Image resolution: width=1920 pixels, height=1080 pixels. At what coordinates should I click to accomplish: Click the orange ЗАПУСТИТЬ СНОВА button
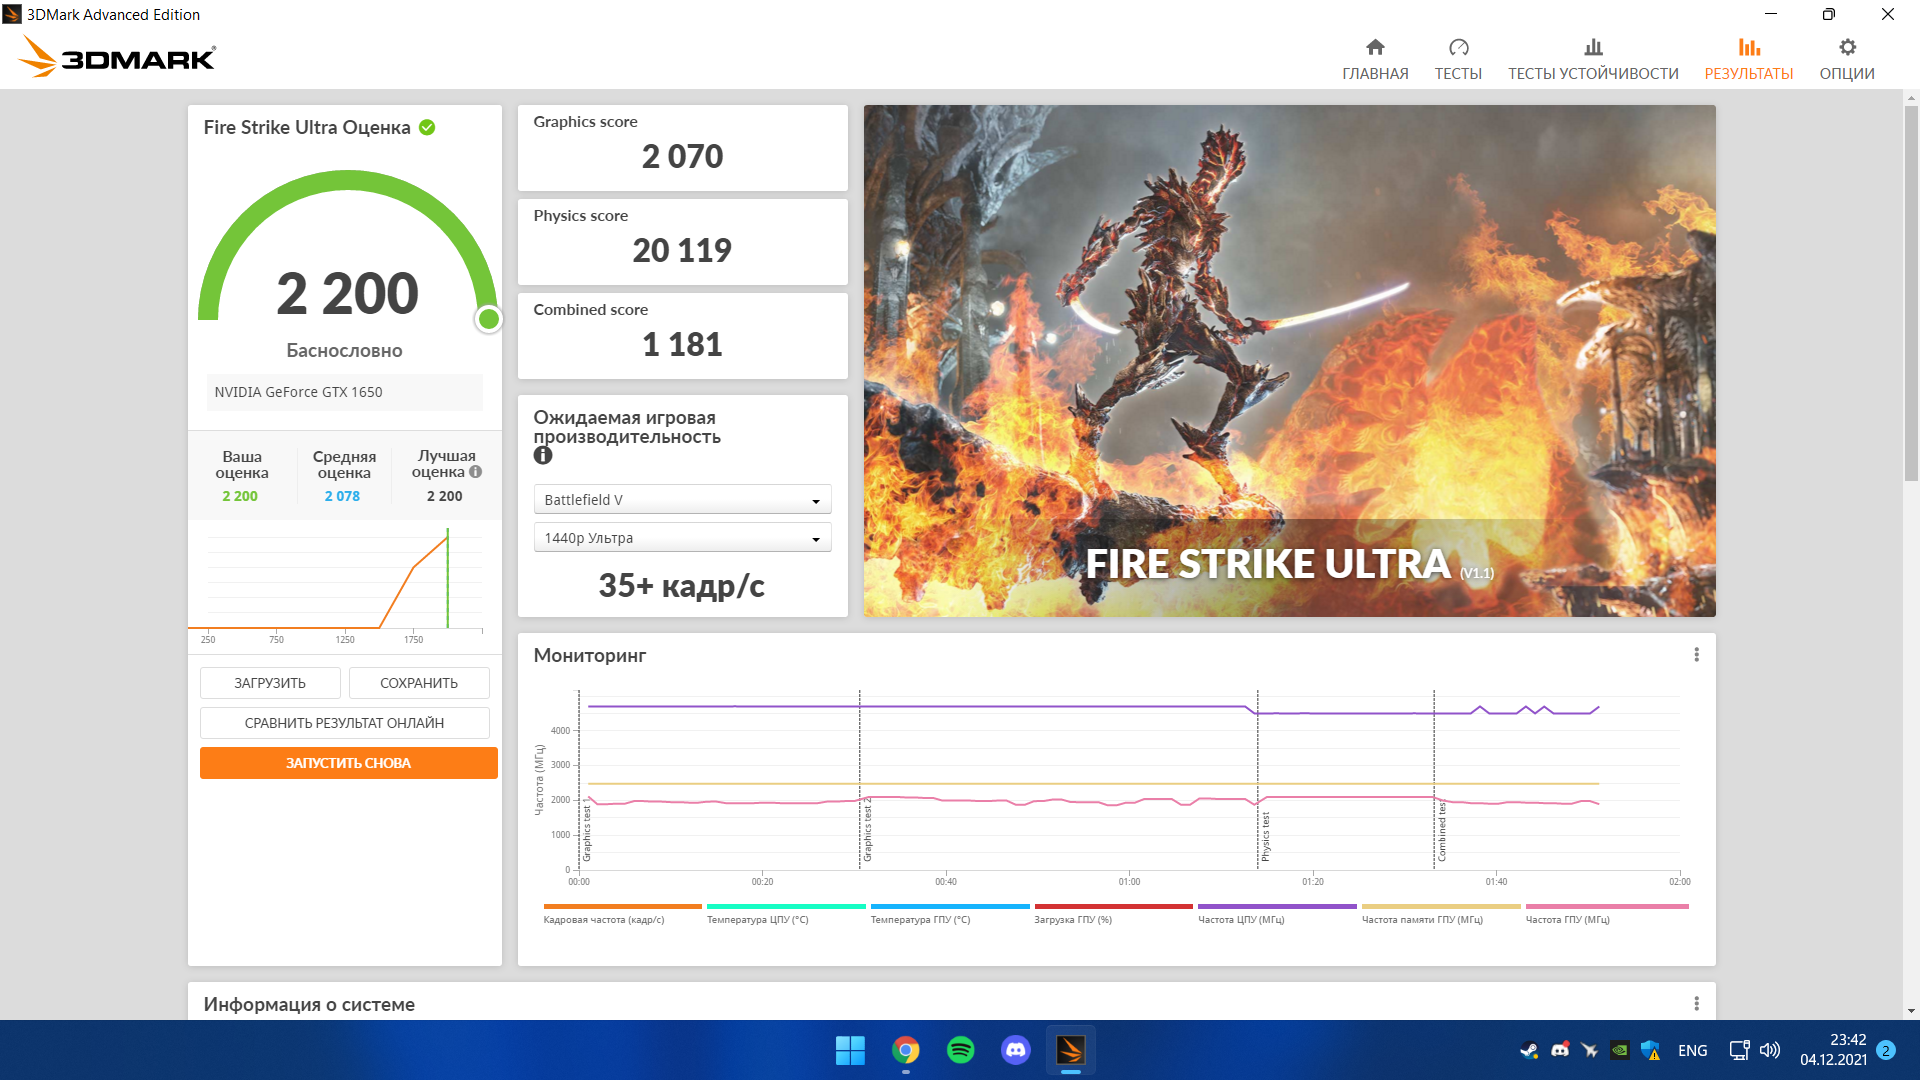348,763
